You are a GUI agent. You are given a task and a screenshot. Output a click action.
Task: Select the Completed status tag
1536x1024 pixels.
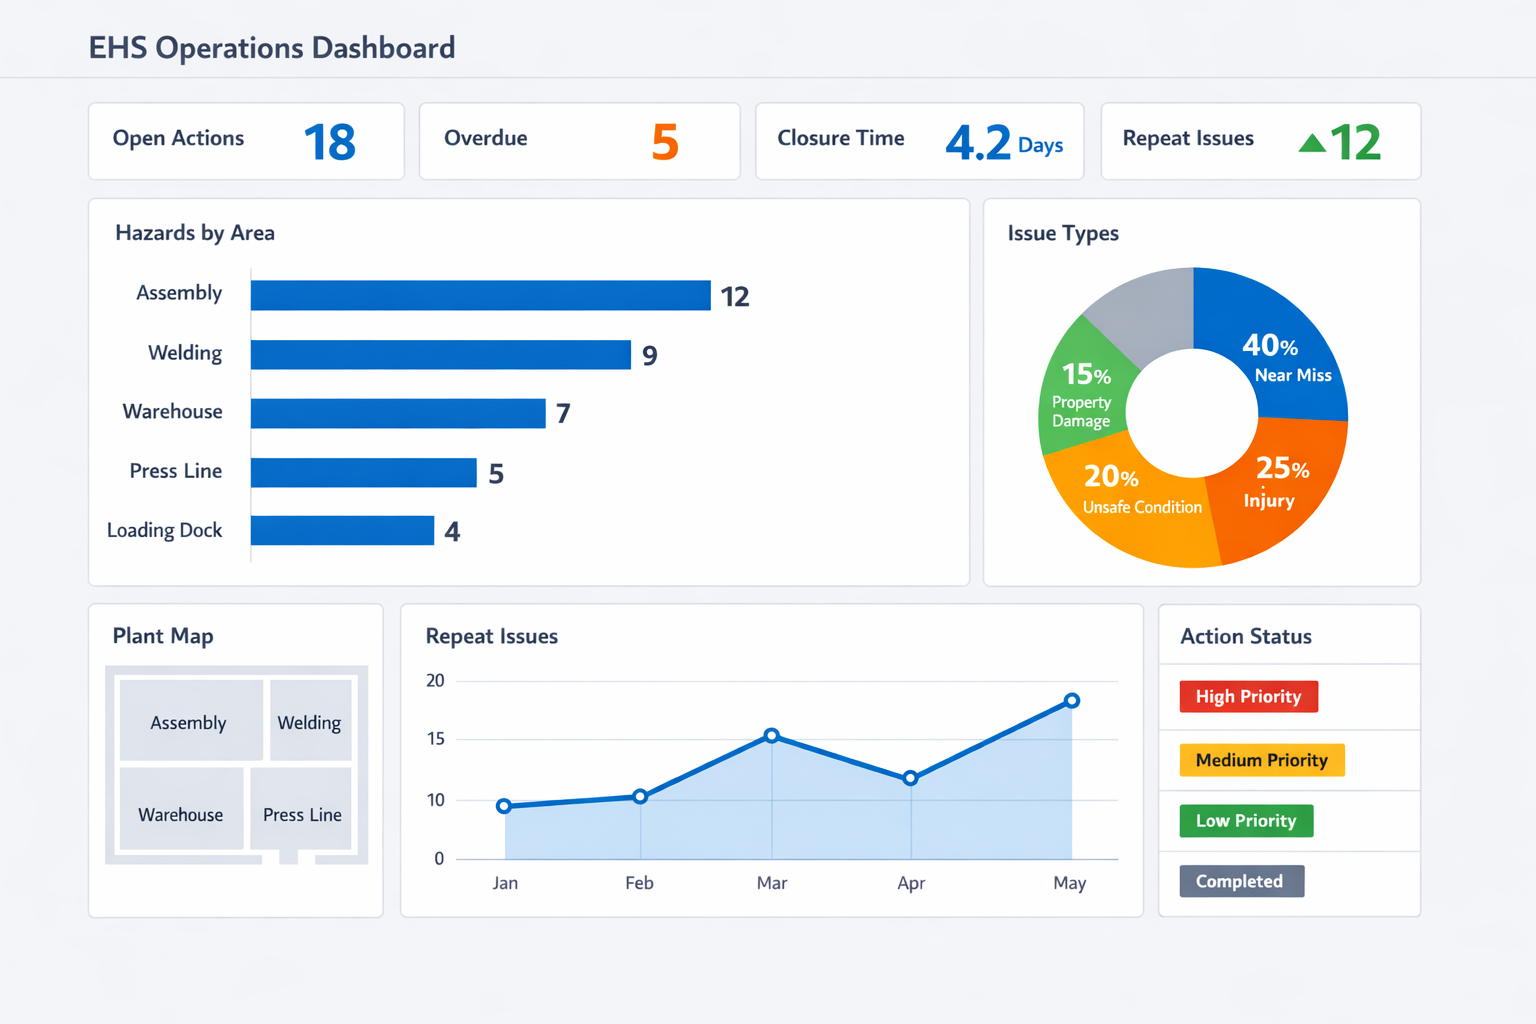[1241, 881]
